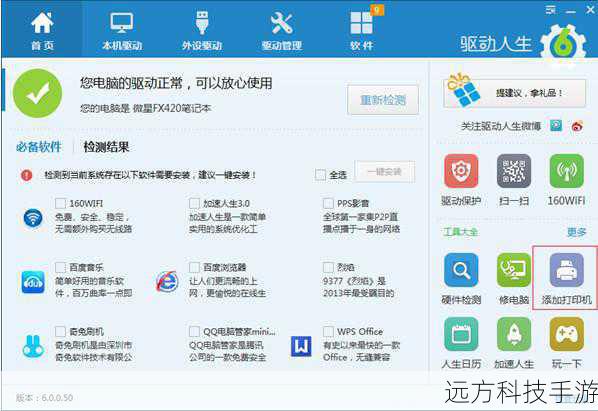
Task: Check the 全选 select-all checkbox
Action: tap(320, 175)
